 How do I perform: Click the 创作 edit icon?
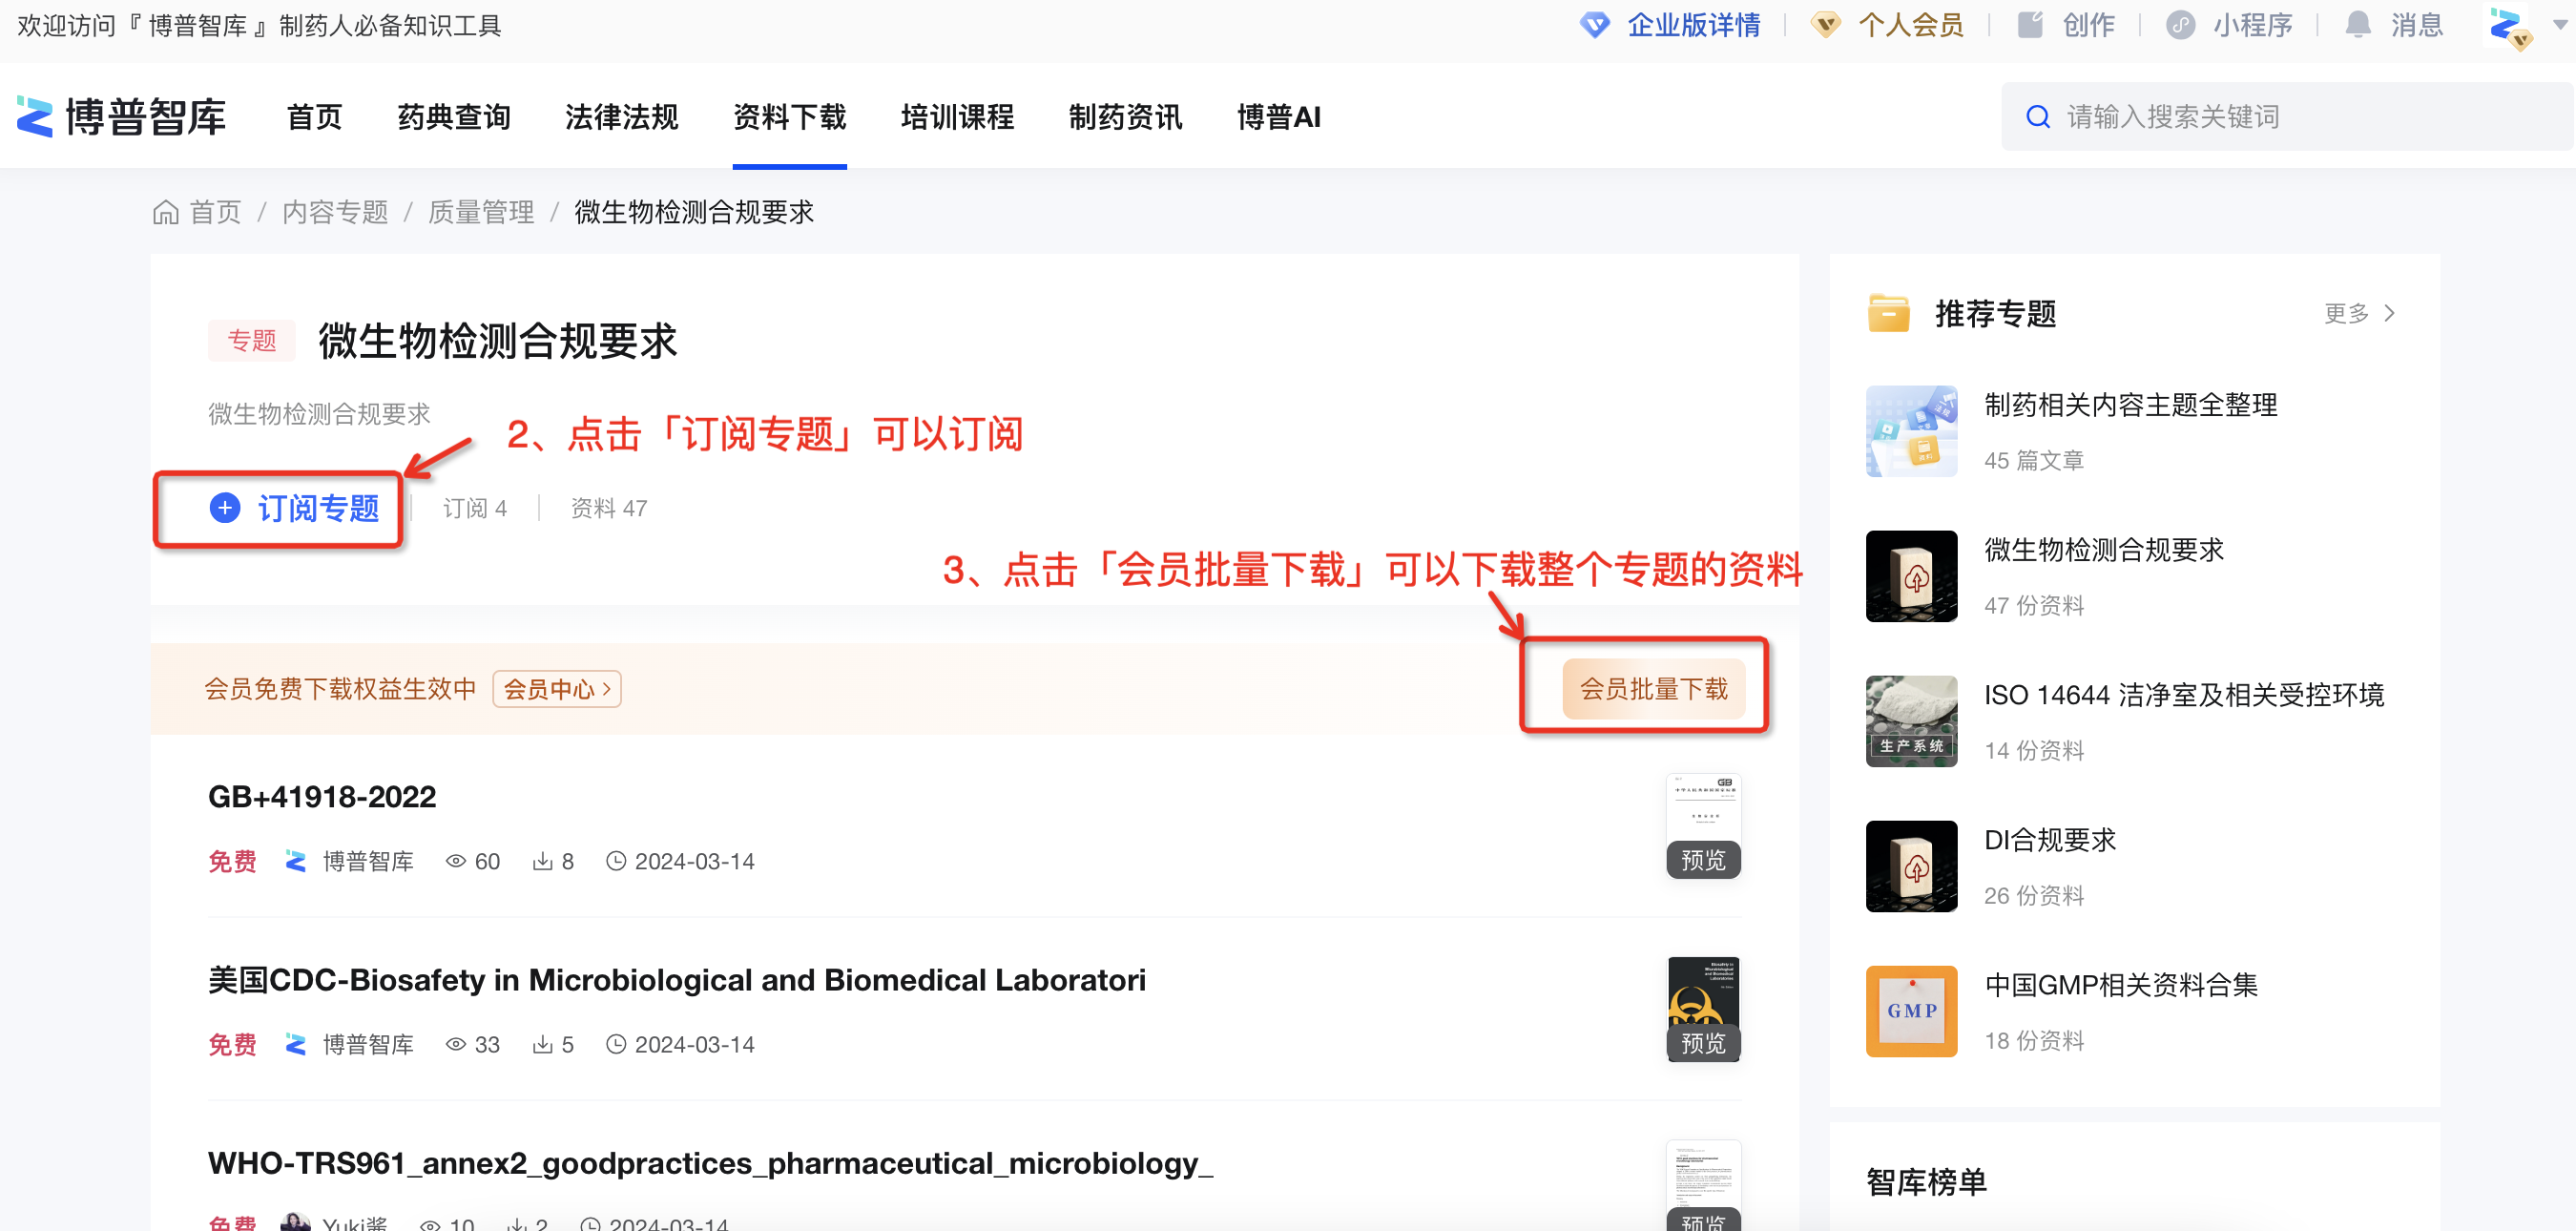[2030, 25]
